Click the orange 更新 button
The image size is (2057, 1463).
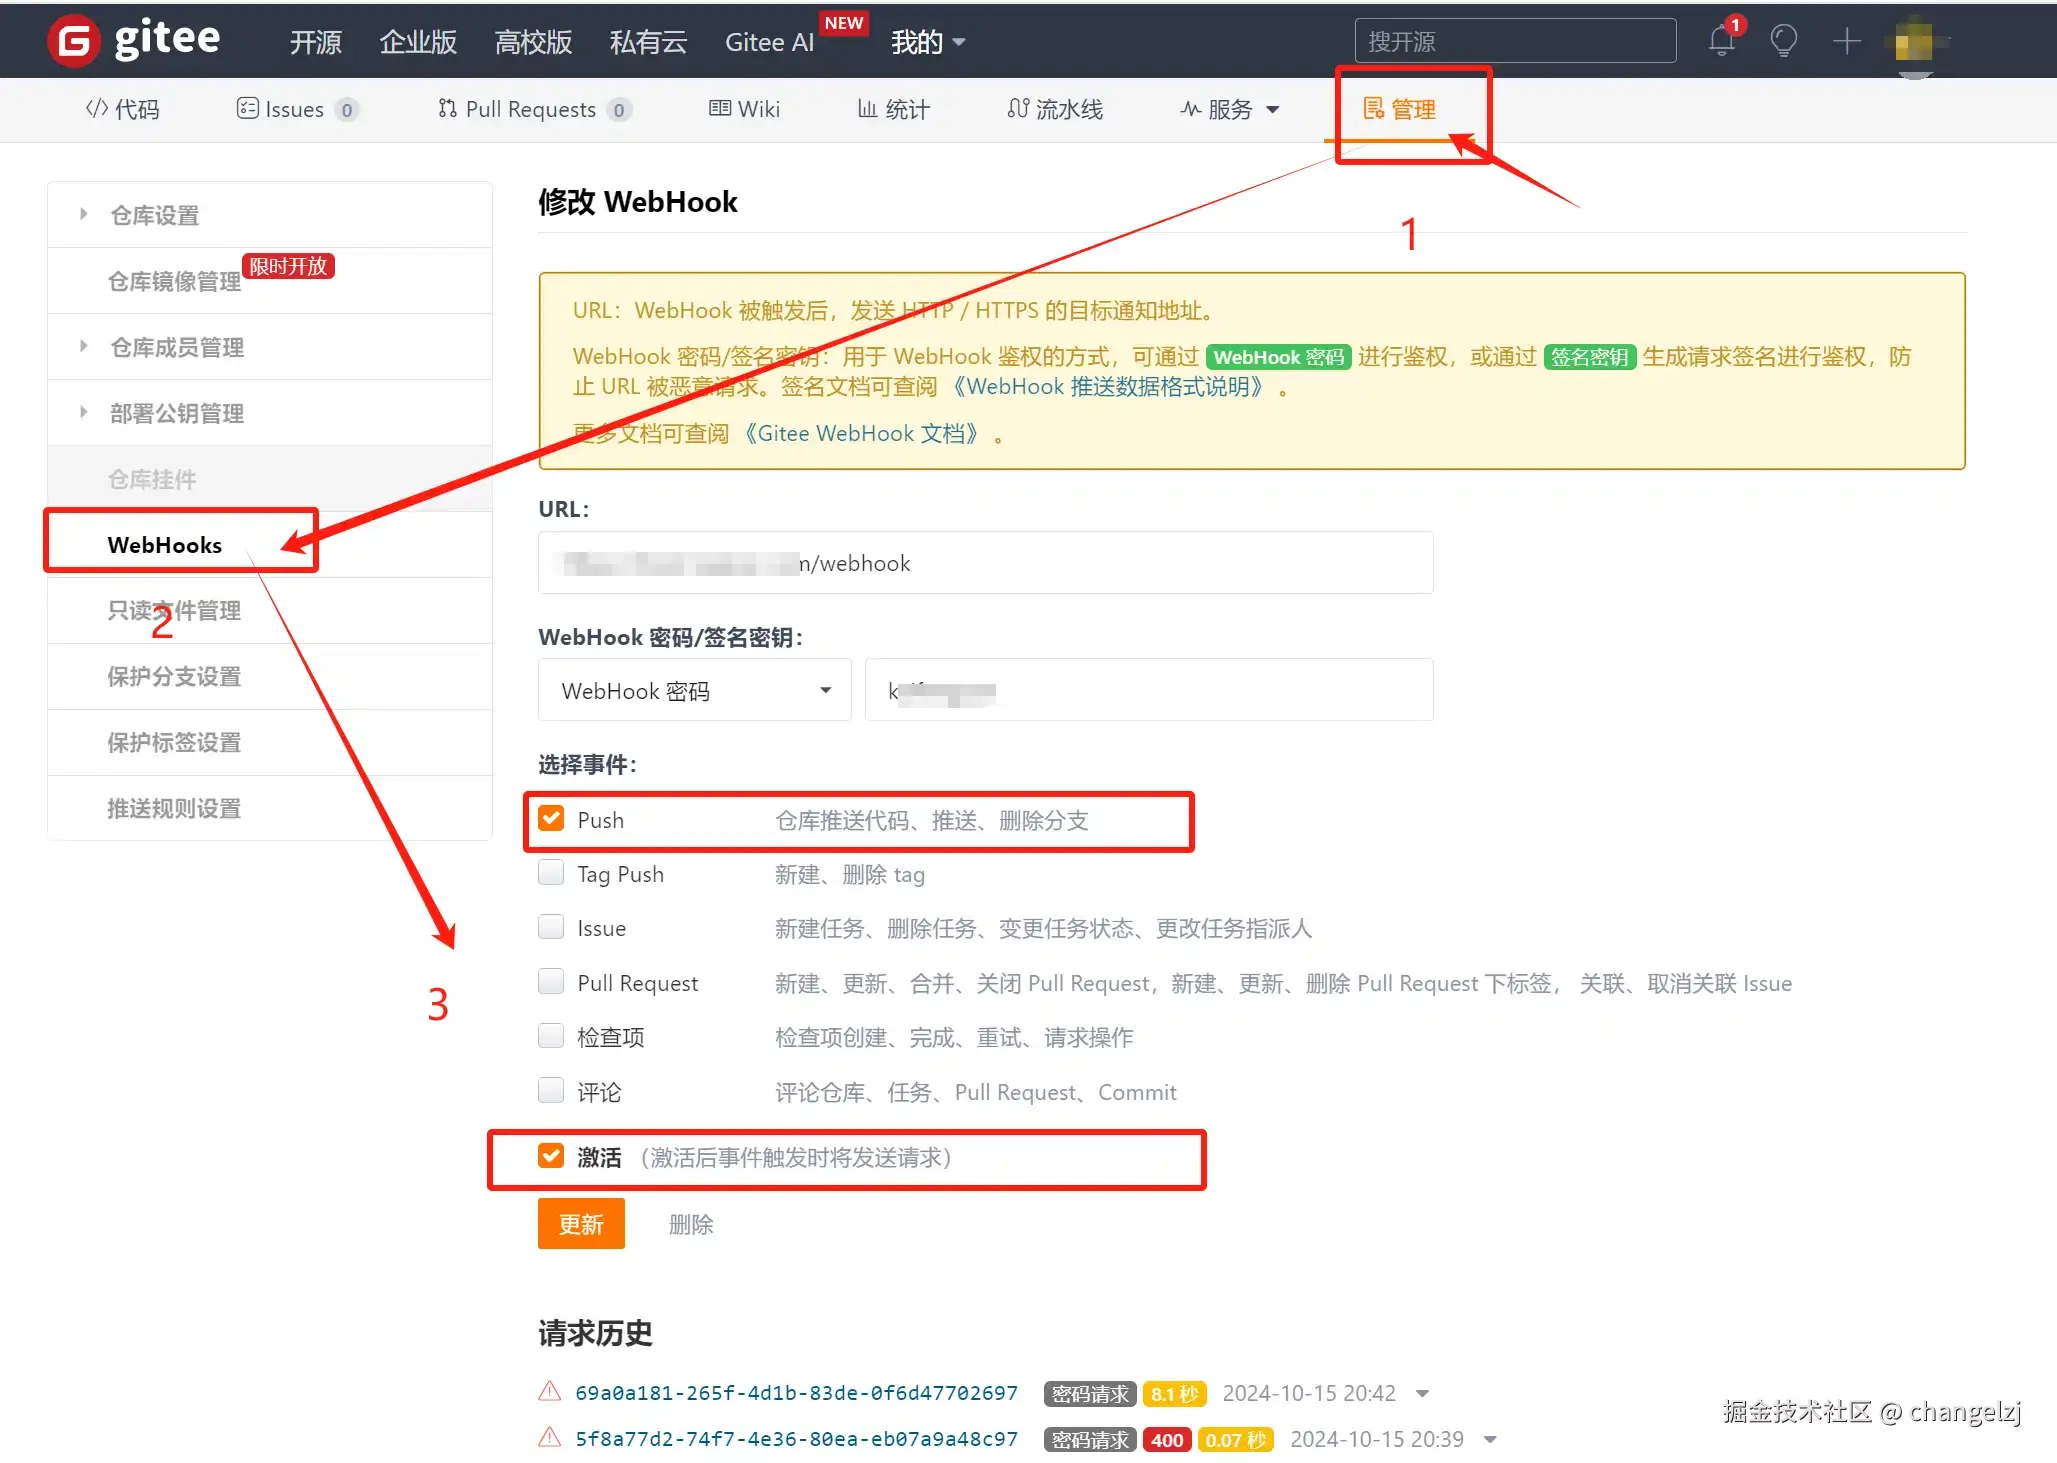(581, 1223)
